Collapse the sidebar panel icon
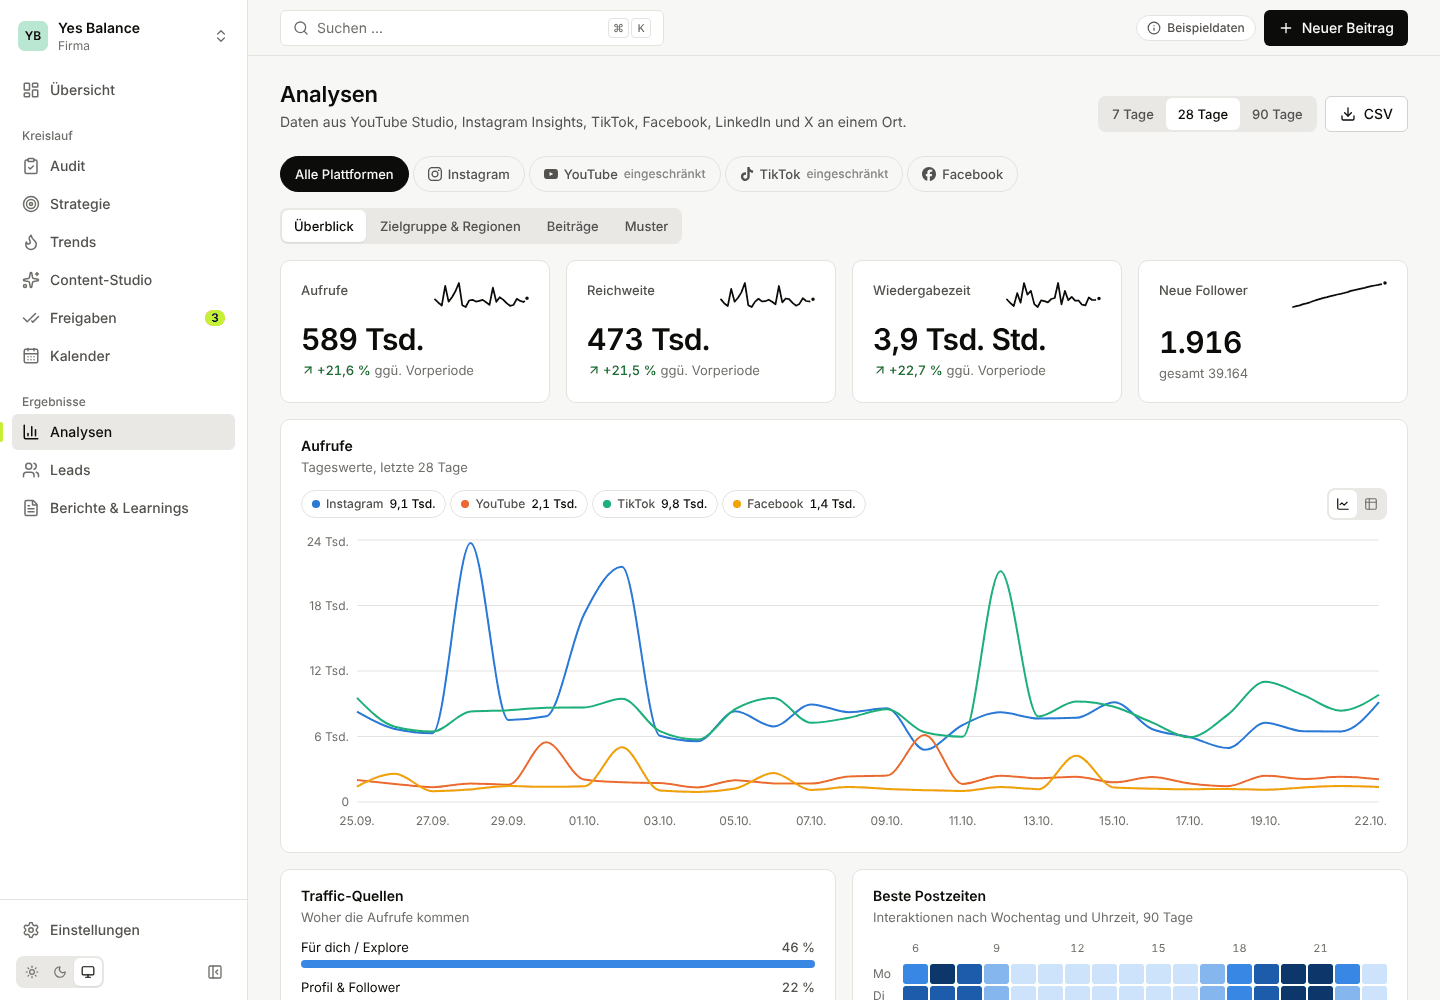The height and width of the screenshot is (1000, 1440). click(215, 972)
